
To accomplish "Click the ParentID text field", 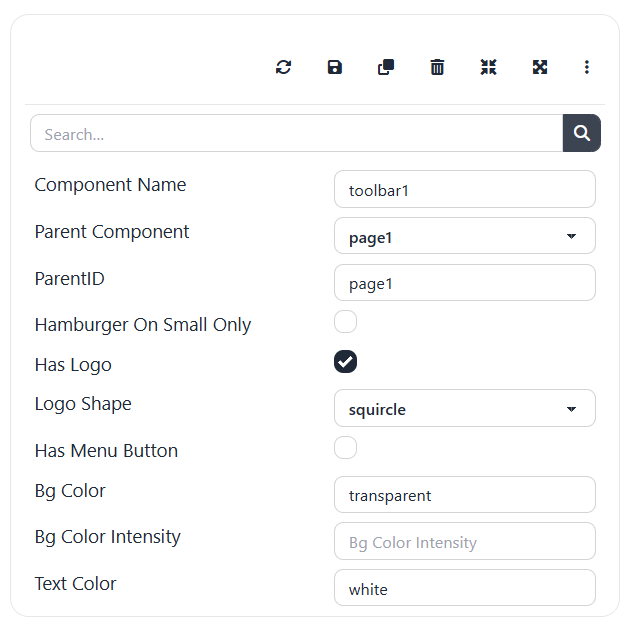I will tap(464, 283).
